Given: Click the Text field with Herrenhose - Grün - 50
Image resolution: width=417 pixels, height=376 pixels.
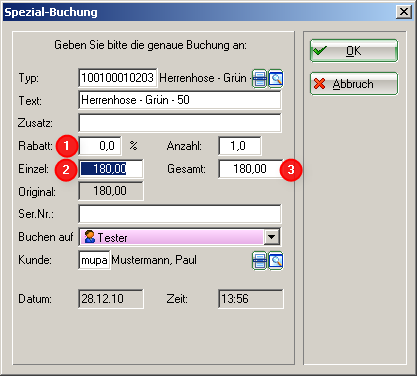Looking at the screenshot, I should pos(180,100).
